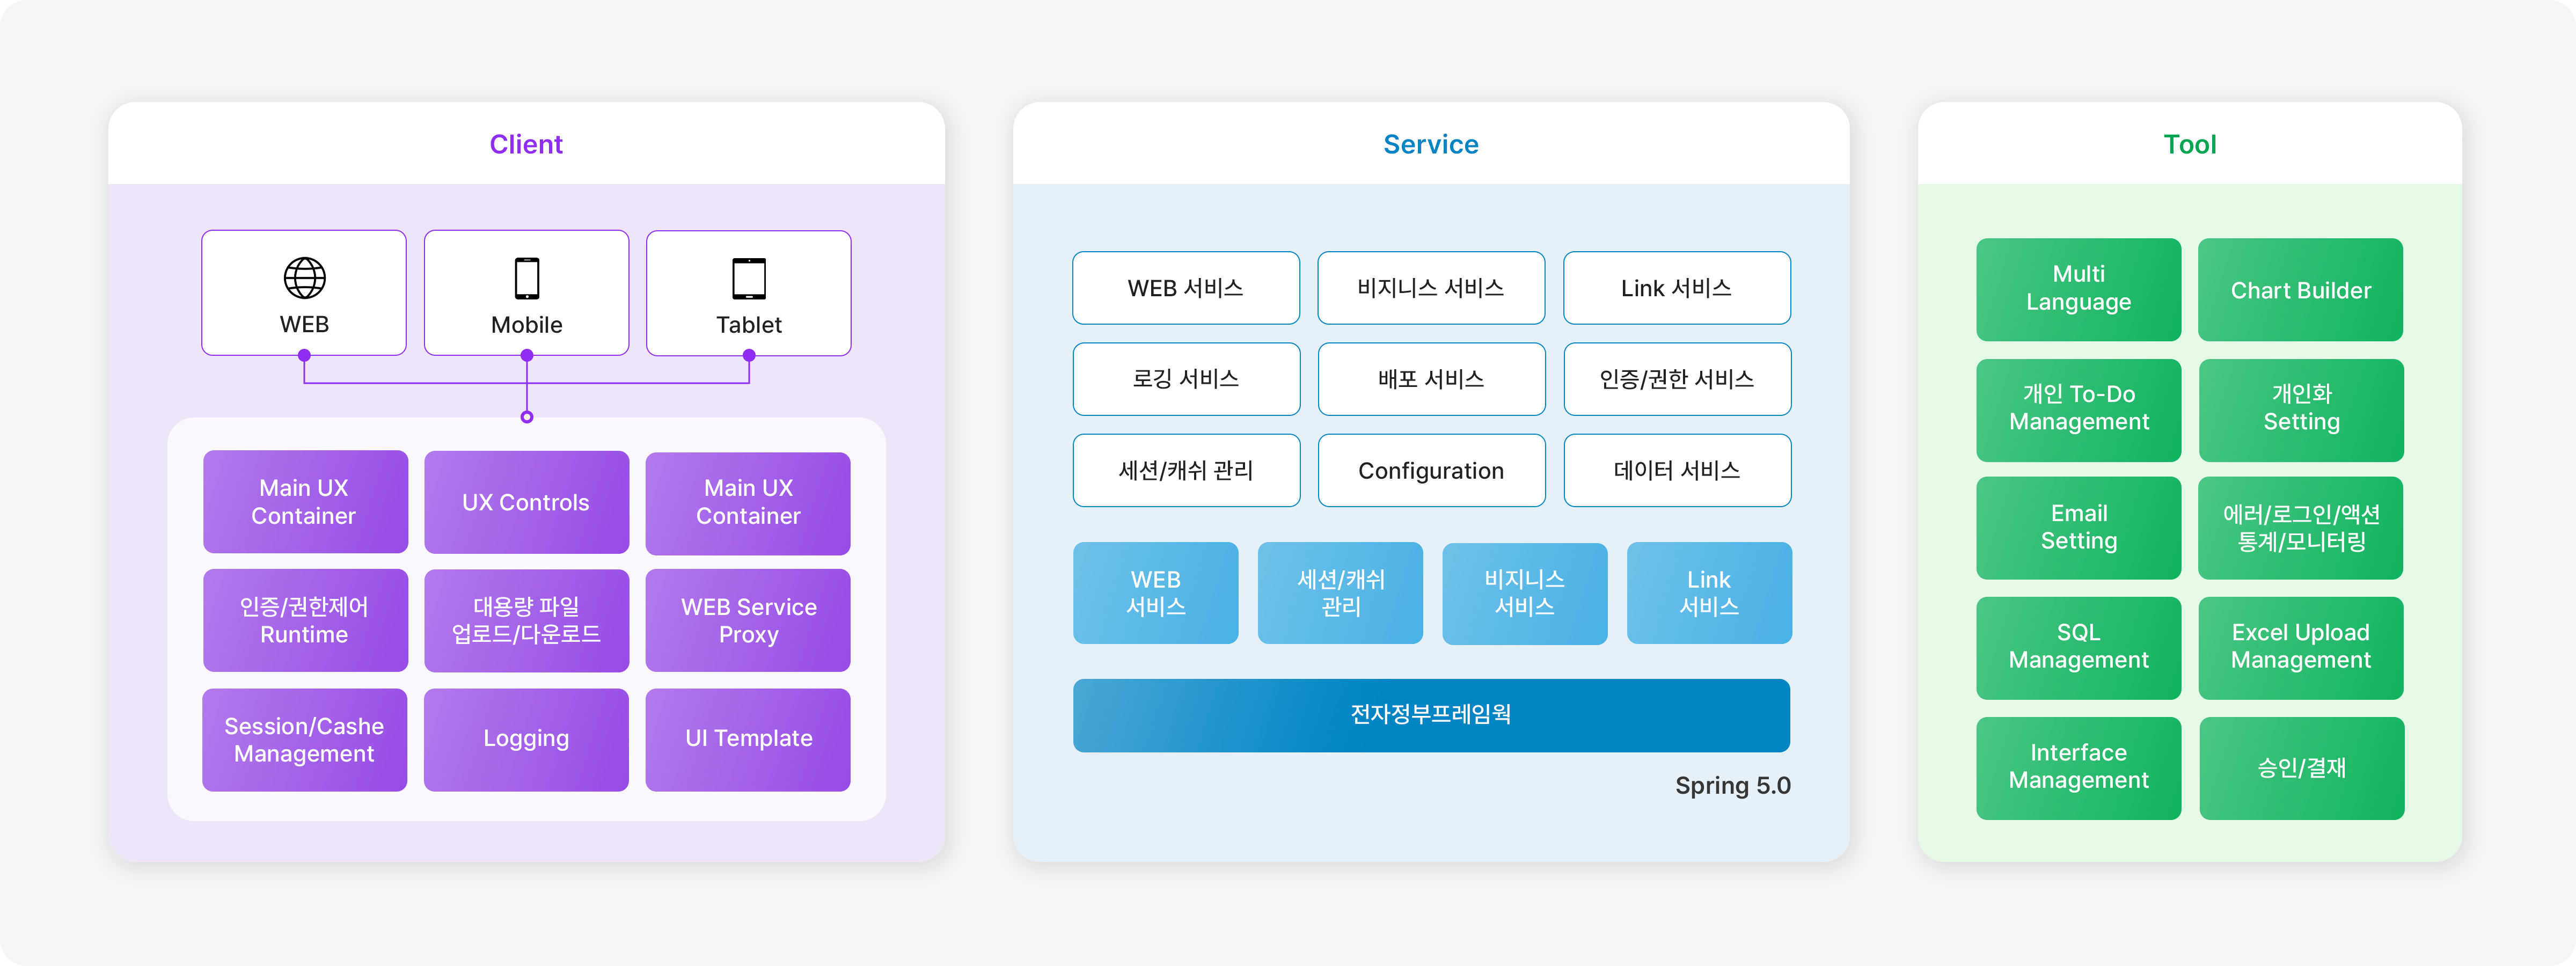The height and width of the screenshot is (966, 2576).
Task: Click the Tablet device icon
Action: (x=749, y=279)
